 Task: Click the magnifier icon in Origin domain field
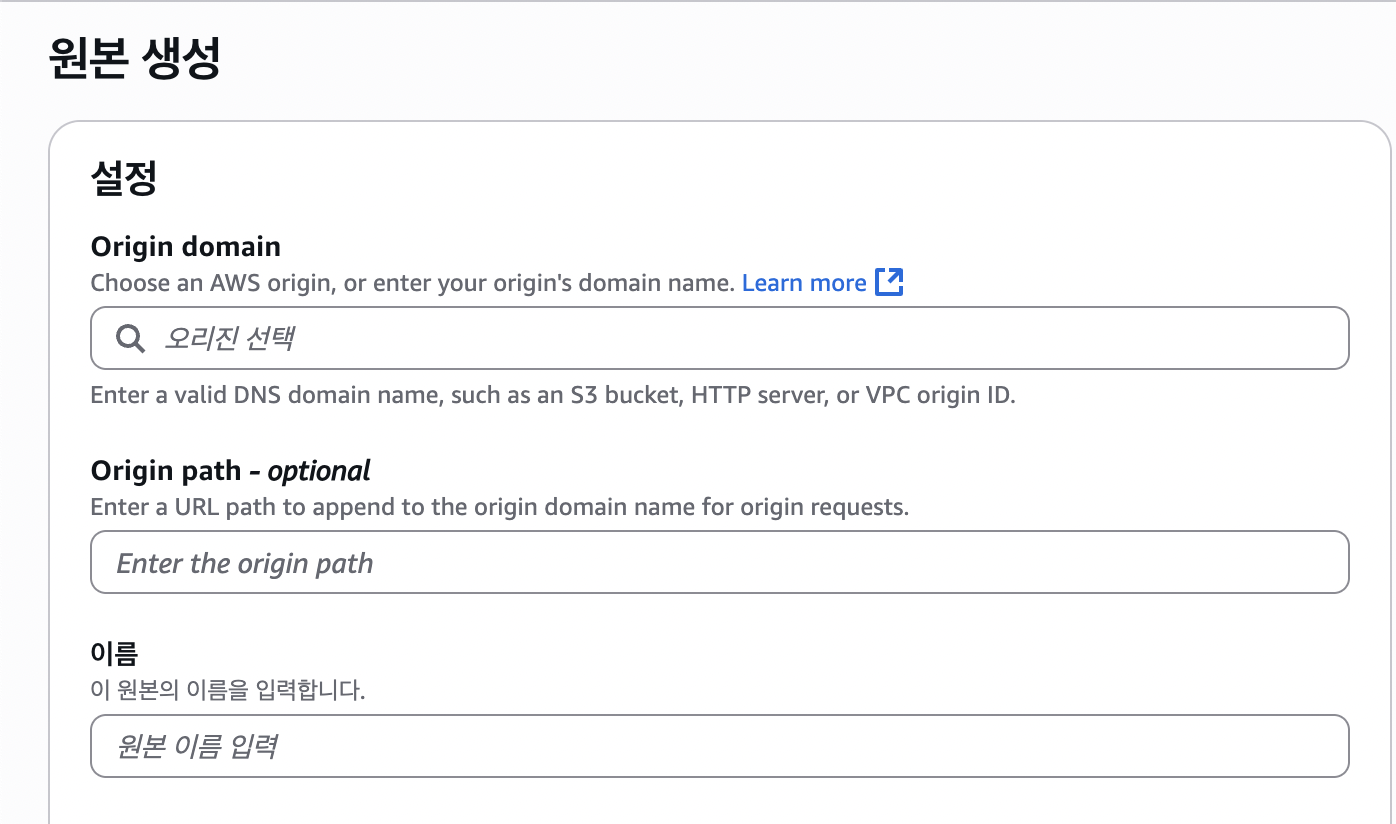click(130, 338)
